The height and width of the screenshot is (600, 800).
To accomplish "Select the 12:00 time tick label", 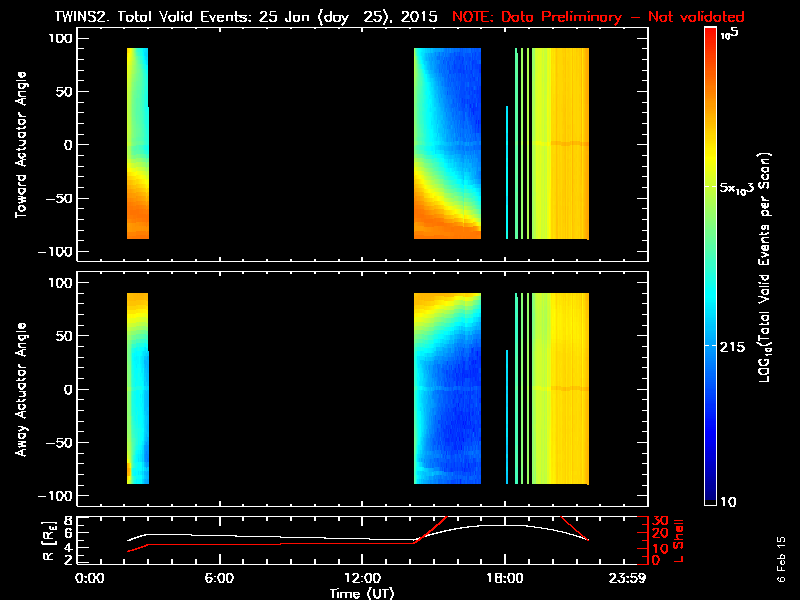I will click(x=364, y=578).
